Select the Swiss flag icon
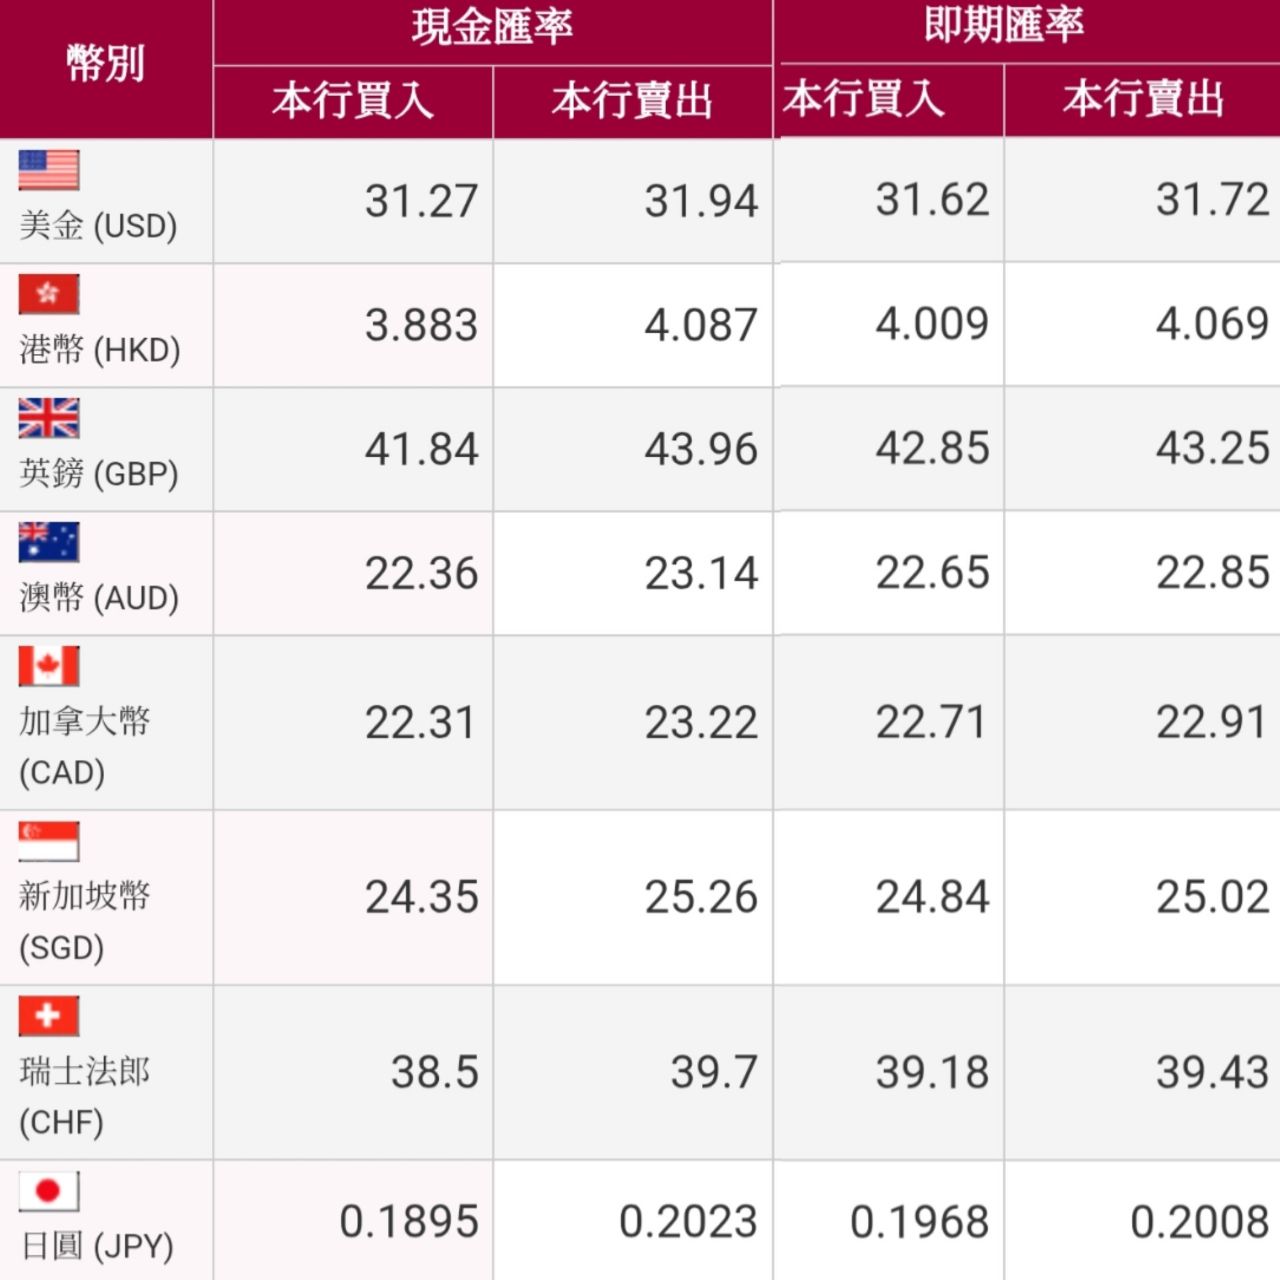 (x=48, y=1016)
